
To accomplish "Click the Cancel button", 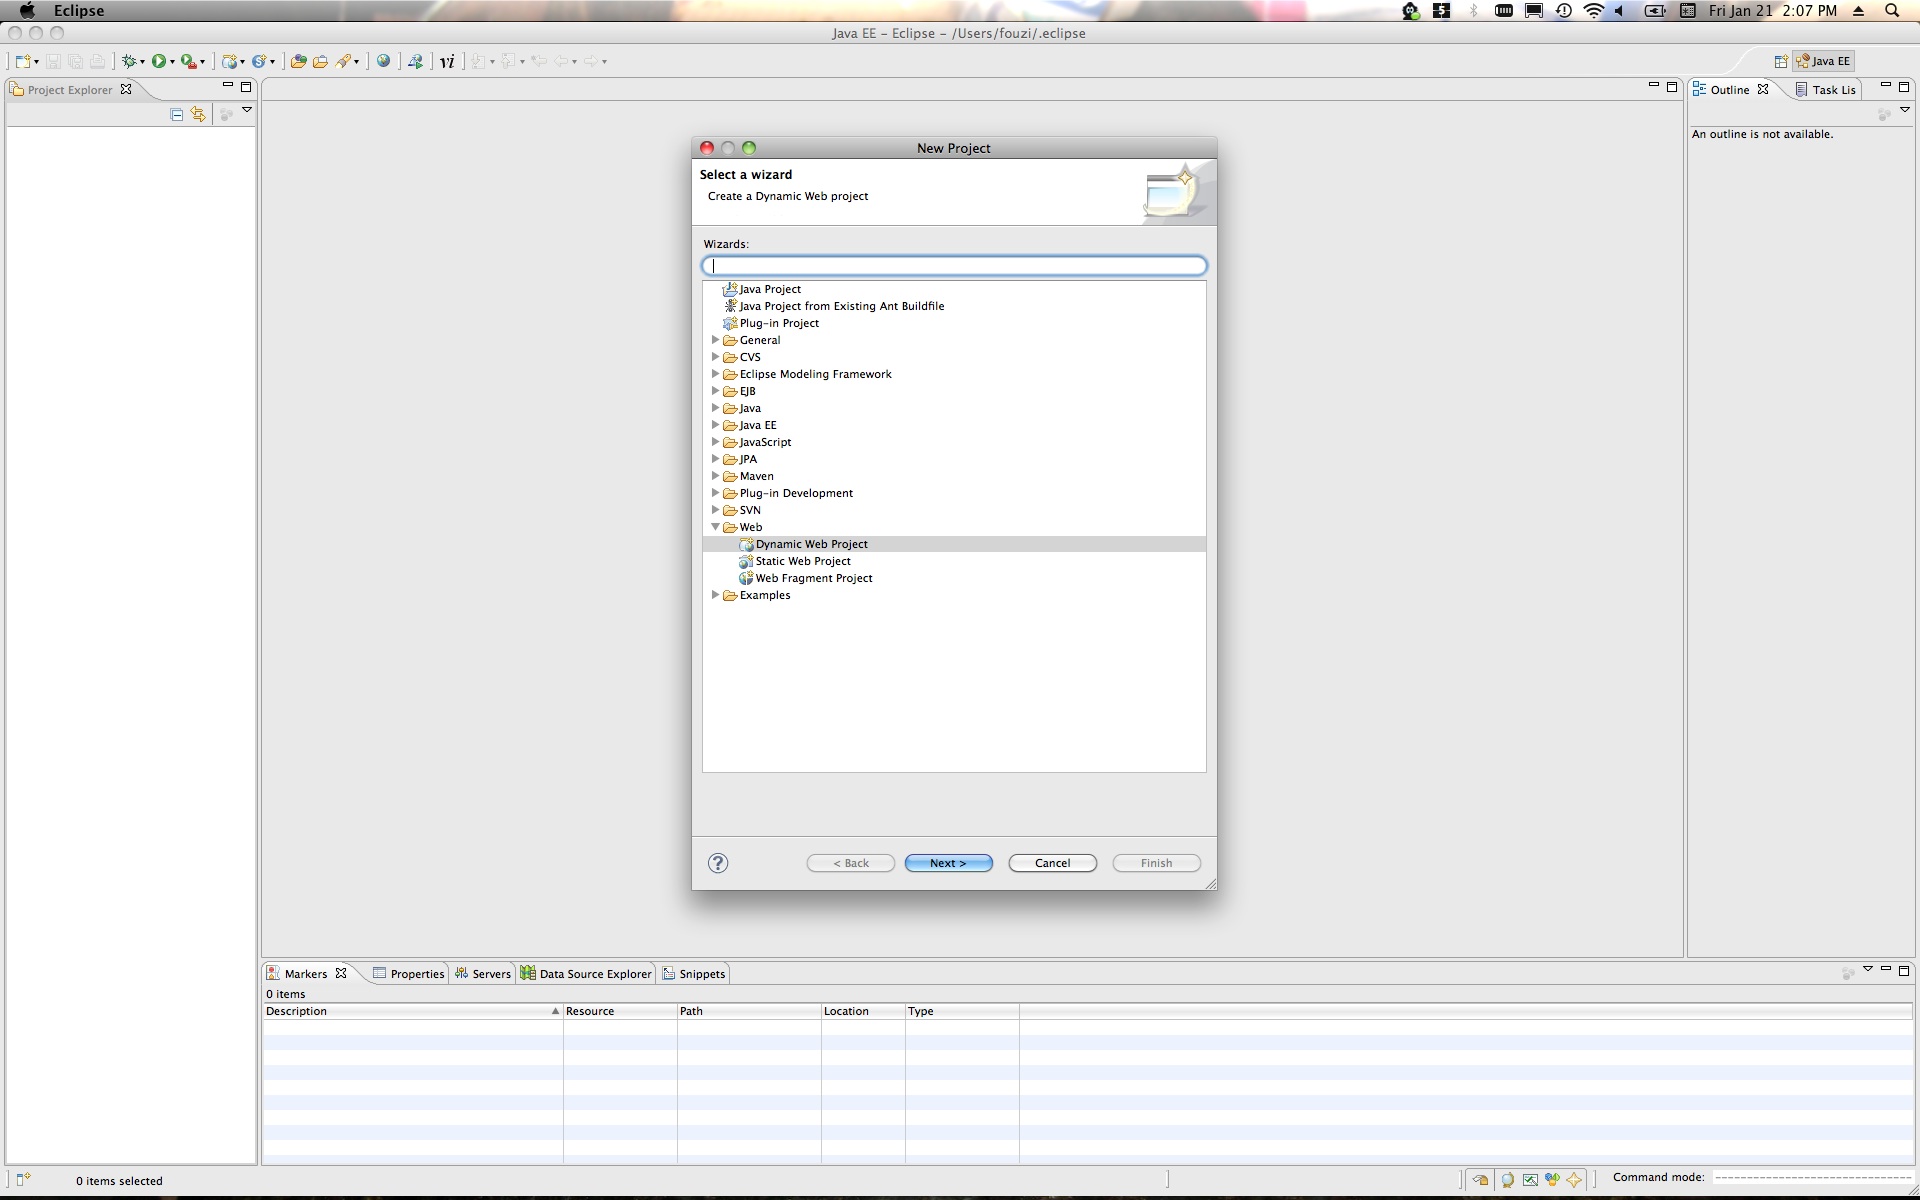I will click(1052, 863).
